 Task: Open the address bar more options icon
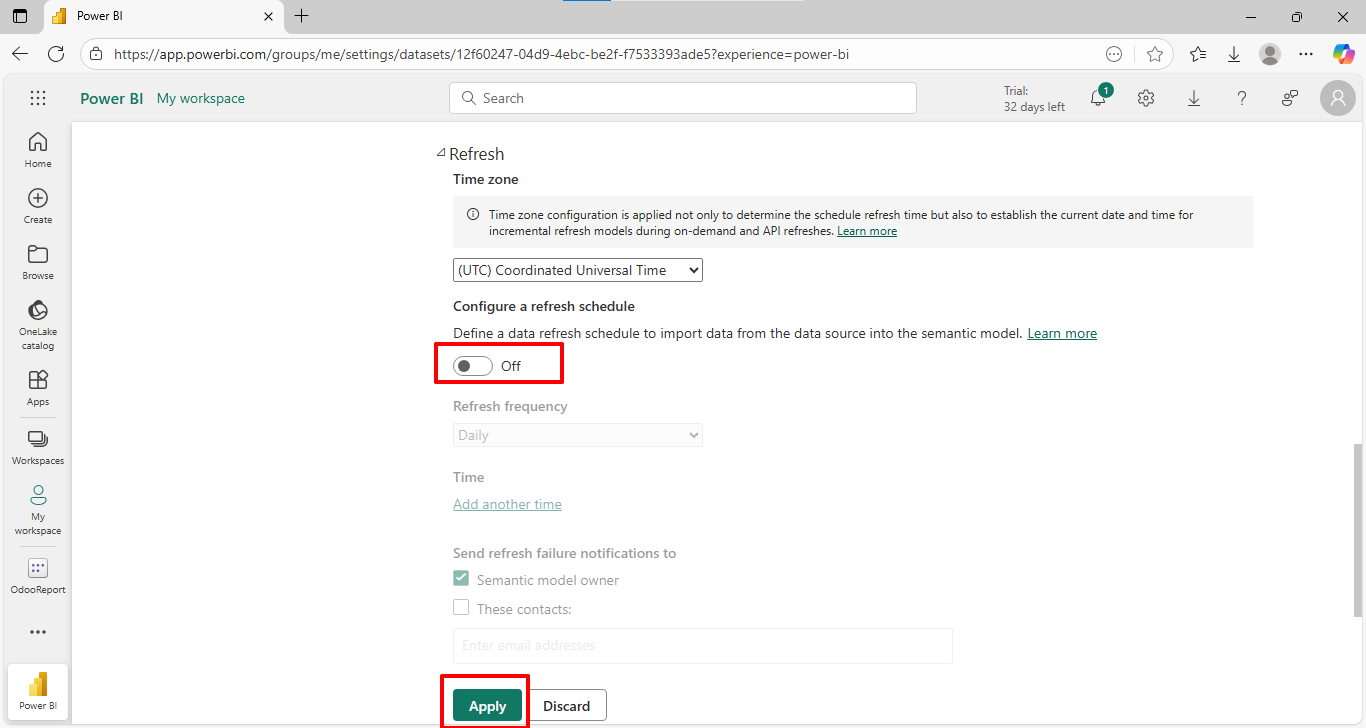tap(1114, 54)
